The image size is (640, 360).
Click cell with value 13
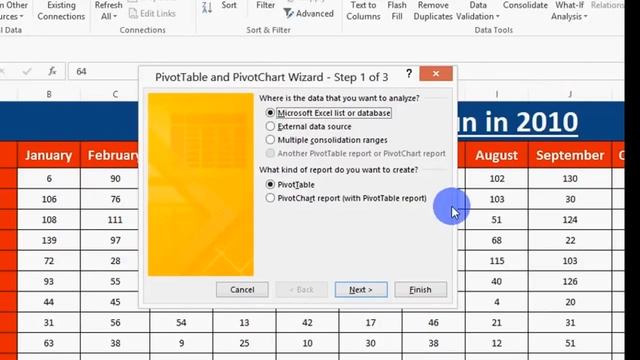click(x=244, y=322)
